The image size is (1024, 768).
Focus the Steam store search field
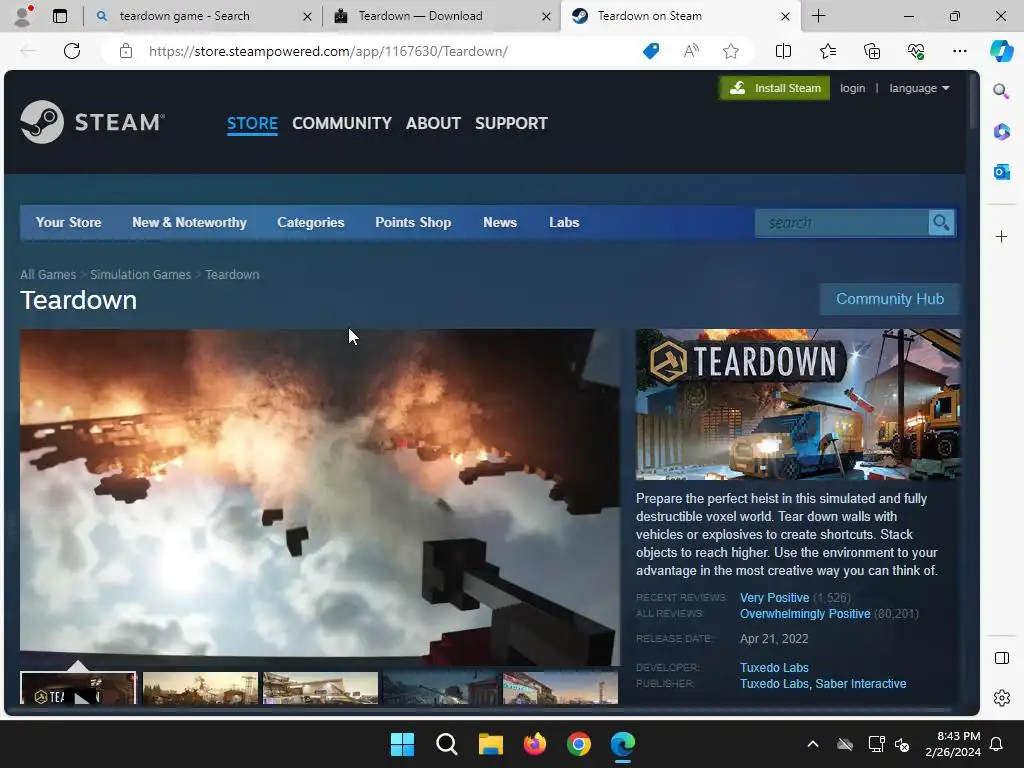coord(842,223)
